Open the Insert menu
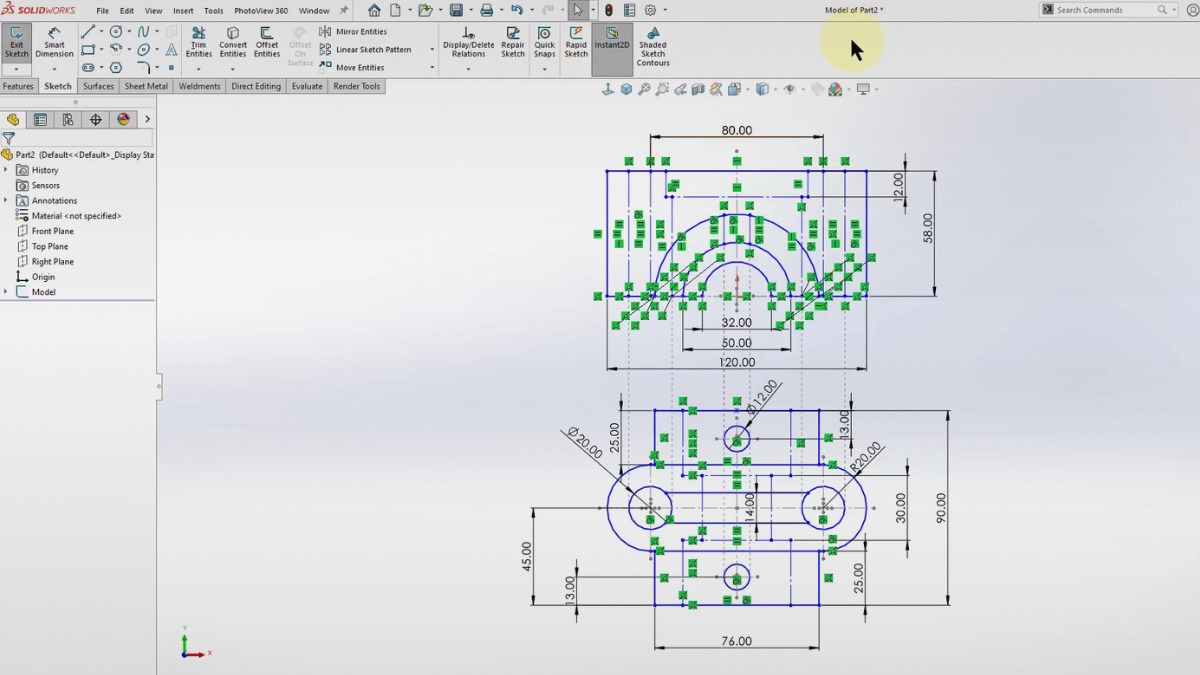1200x675 pixels. pyautogui.click(x=183, y=10)
